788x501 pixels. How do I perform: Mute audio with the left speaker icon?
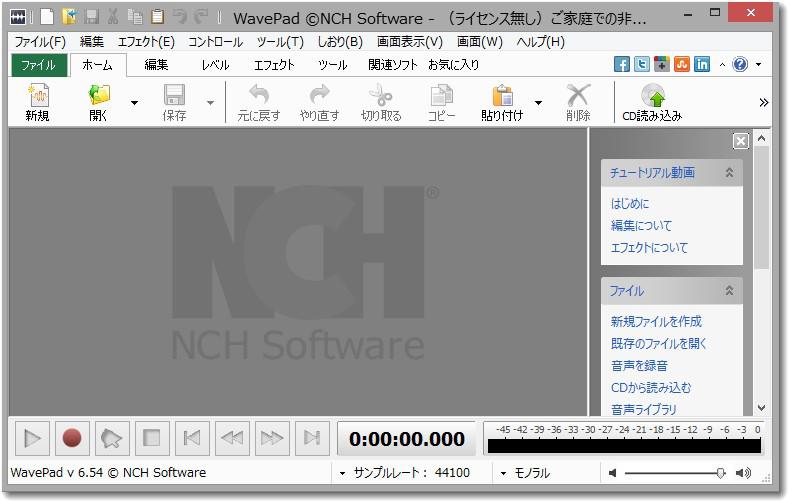tap(613, 473)
